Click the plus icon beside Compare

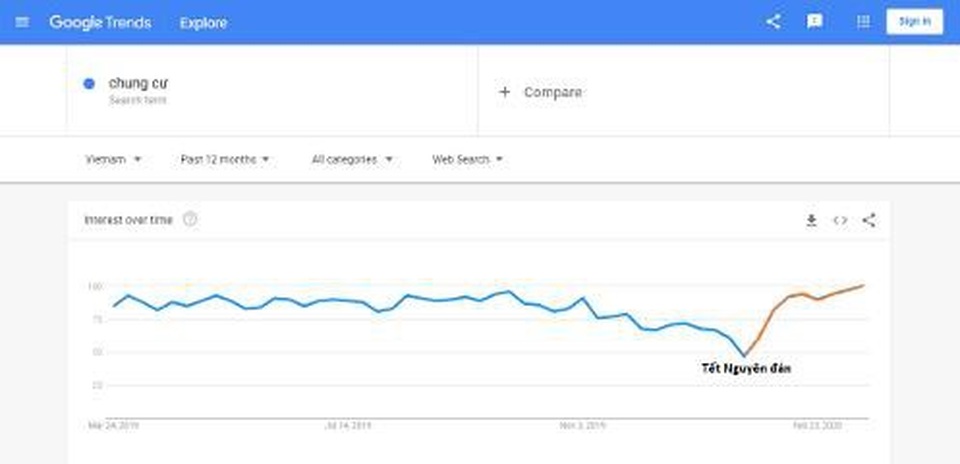(x=504, y=92)
